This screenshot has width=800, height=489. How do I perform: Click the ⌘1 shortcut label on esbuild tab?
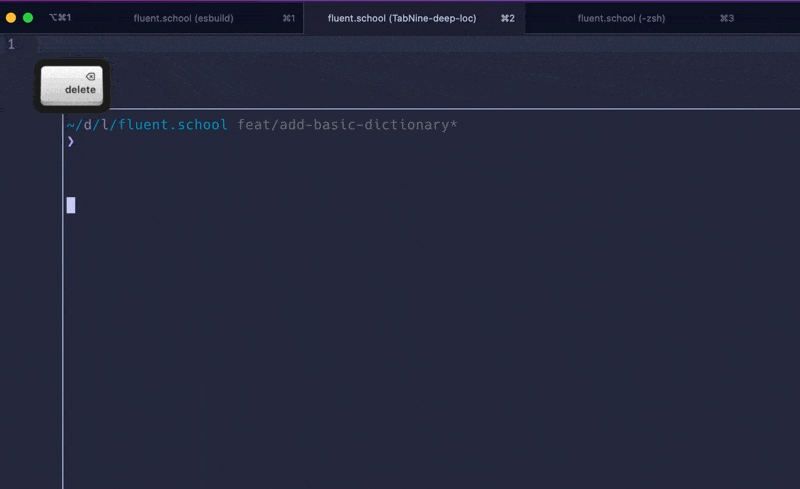(289, 18)
